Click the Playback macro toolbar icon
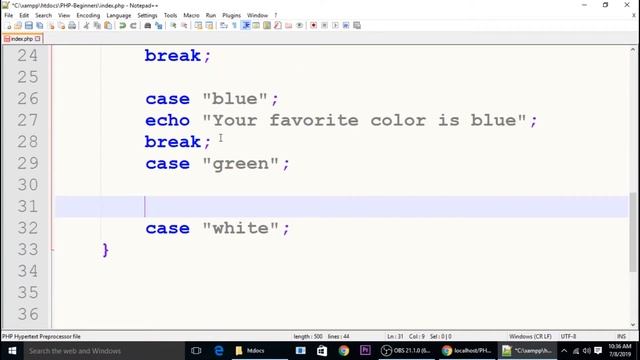This screenshot has height=360, width=640. tap(335, 26)
